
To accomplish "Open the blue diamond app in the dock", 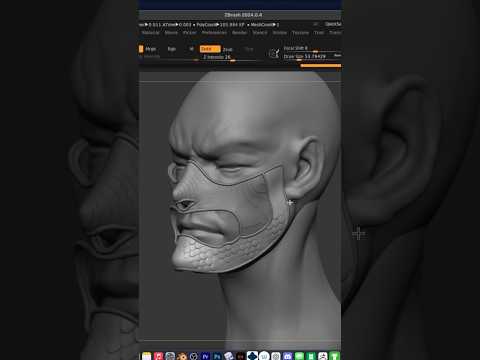I will pos(252,356).
